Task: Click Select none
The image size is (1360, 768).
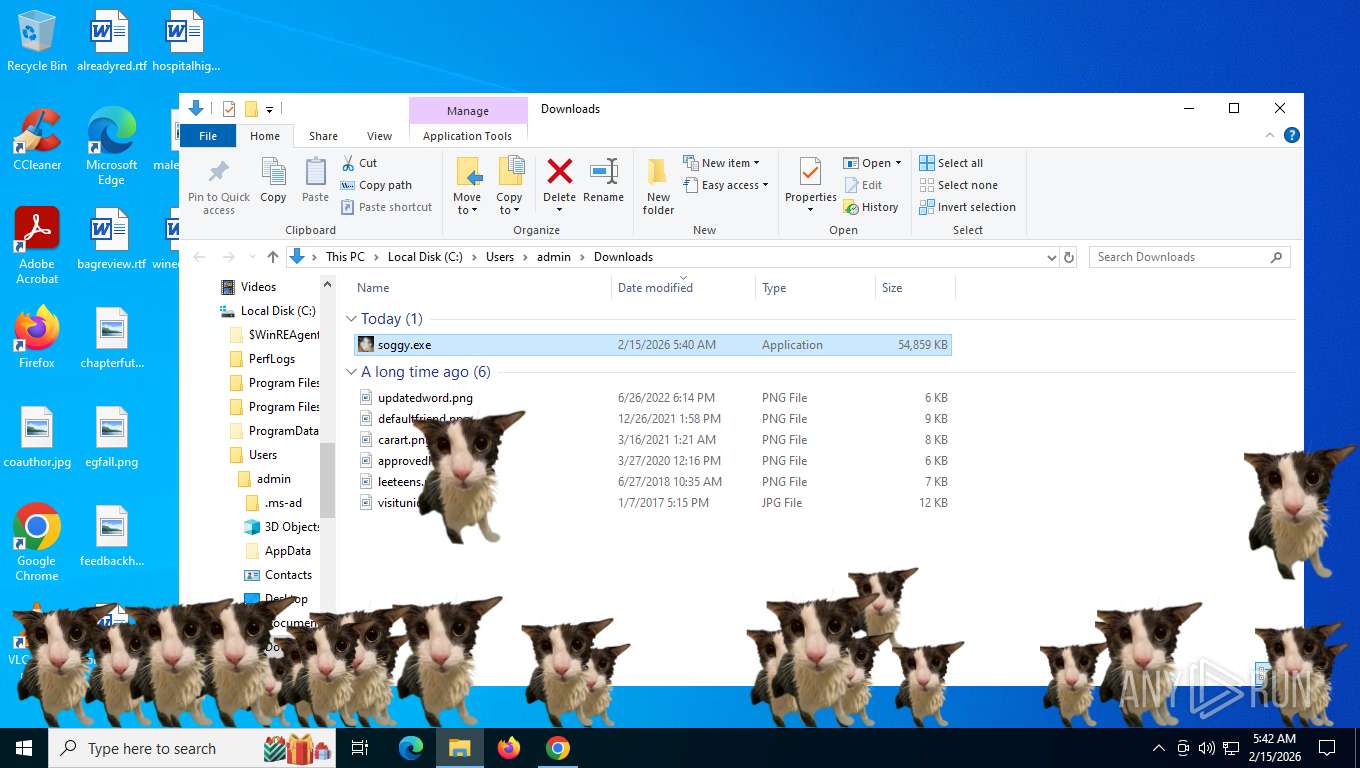Action: (958, 185)
